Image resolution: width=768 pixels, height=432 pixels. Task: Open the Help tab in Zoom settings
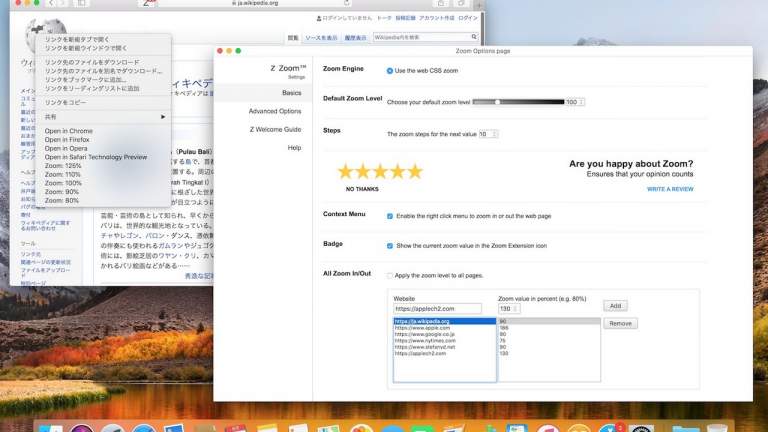294,147
